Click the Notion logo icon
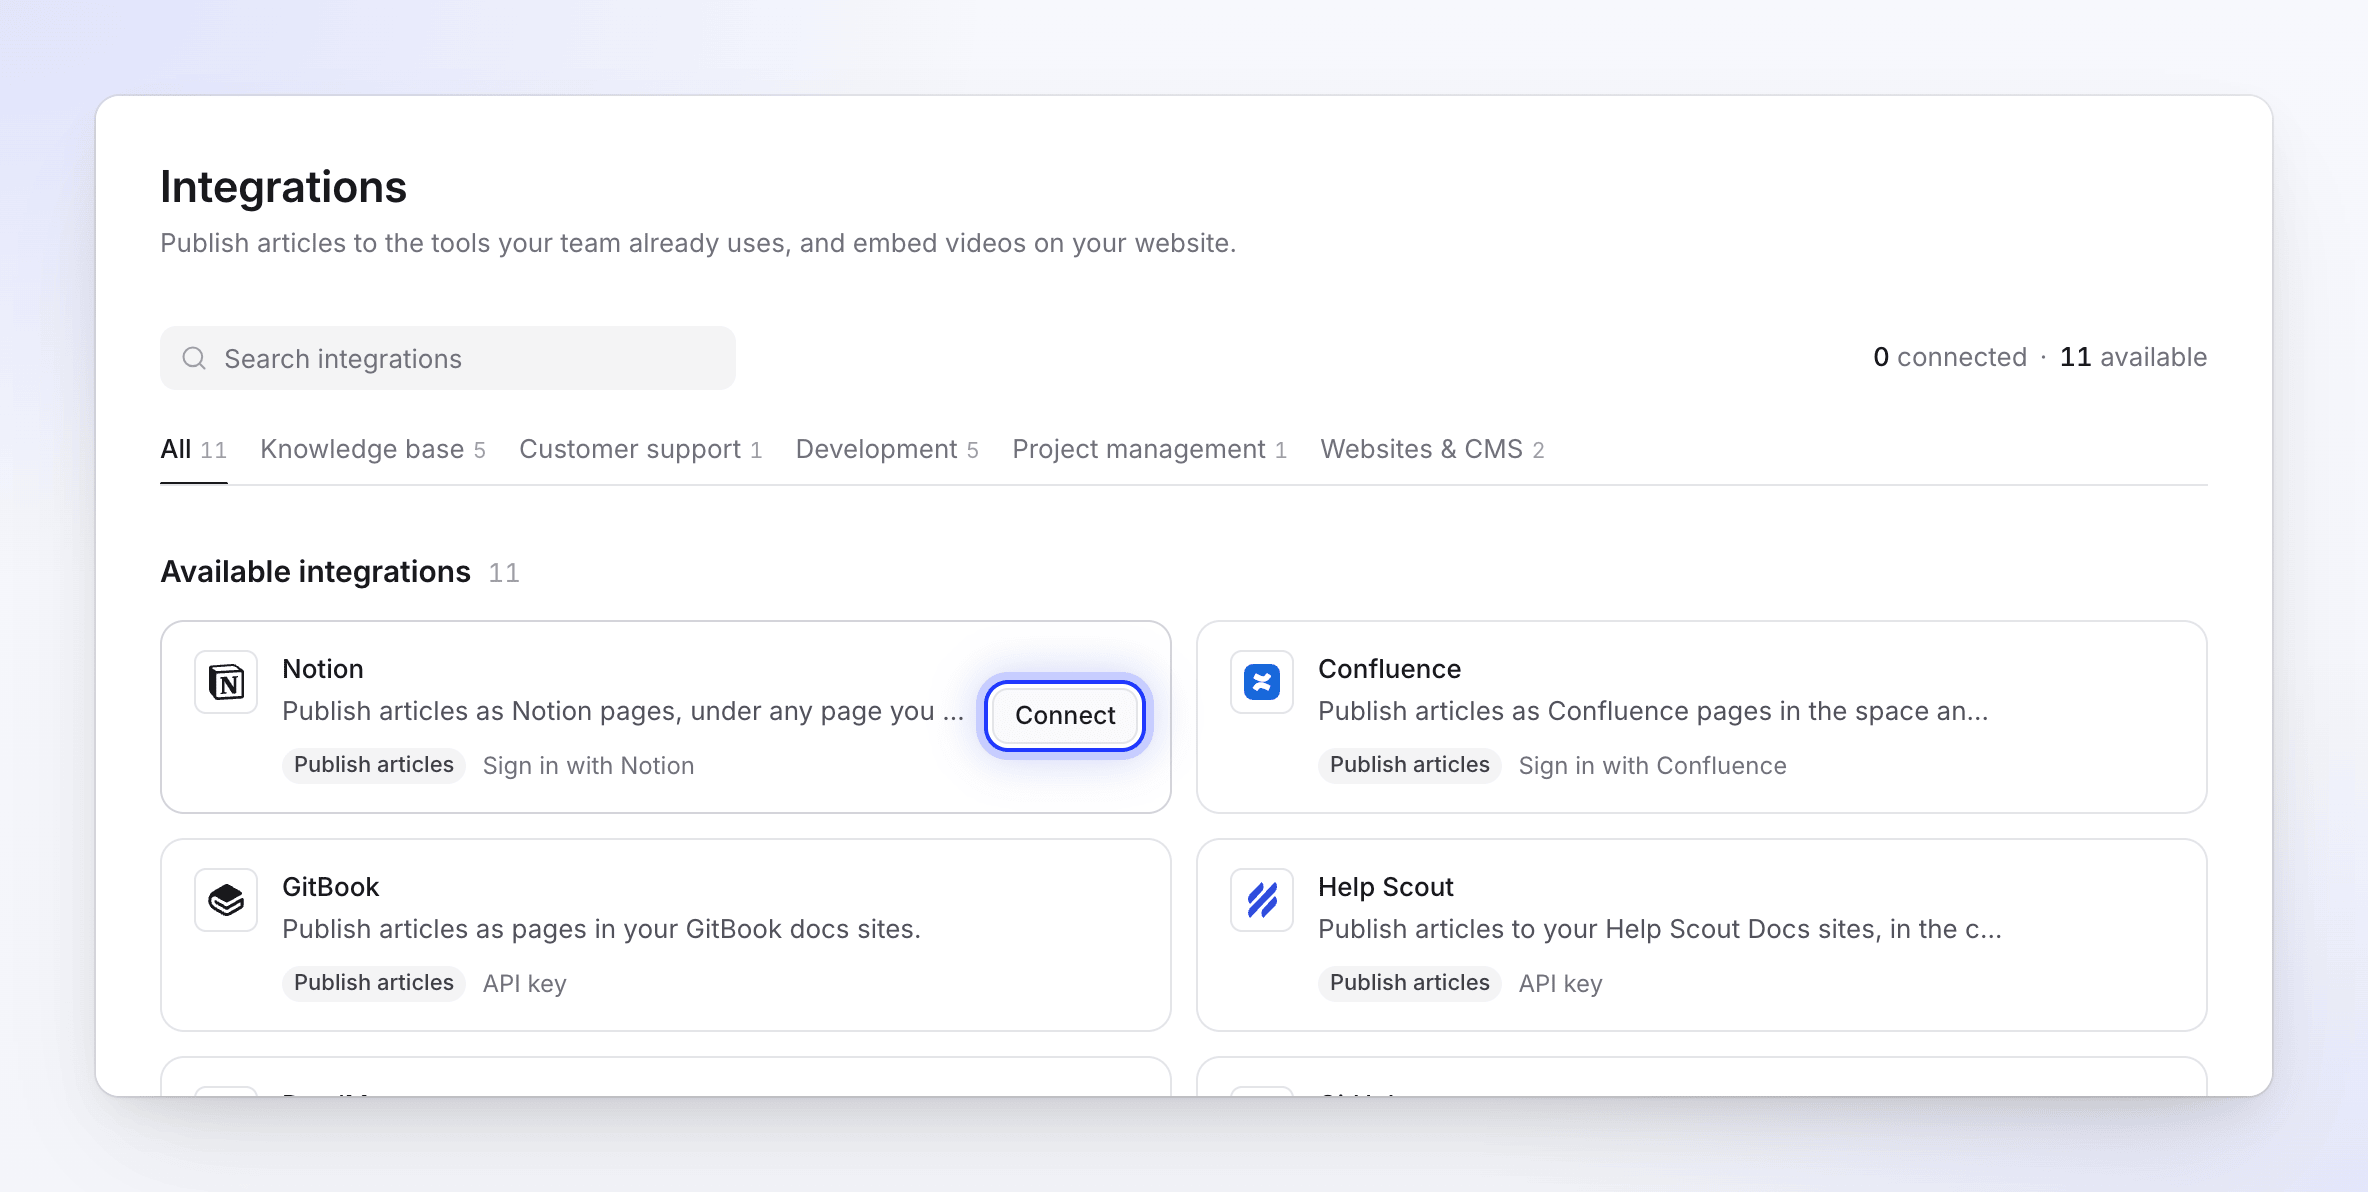 coord(226,683)
